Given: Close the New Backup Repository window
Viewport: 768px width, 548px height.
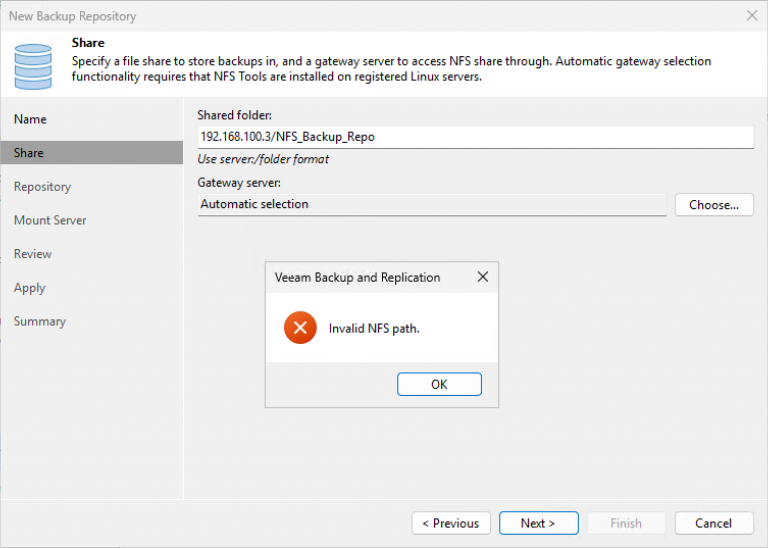Looking at the screenshot, I should pos(752,16).
